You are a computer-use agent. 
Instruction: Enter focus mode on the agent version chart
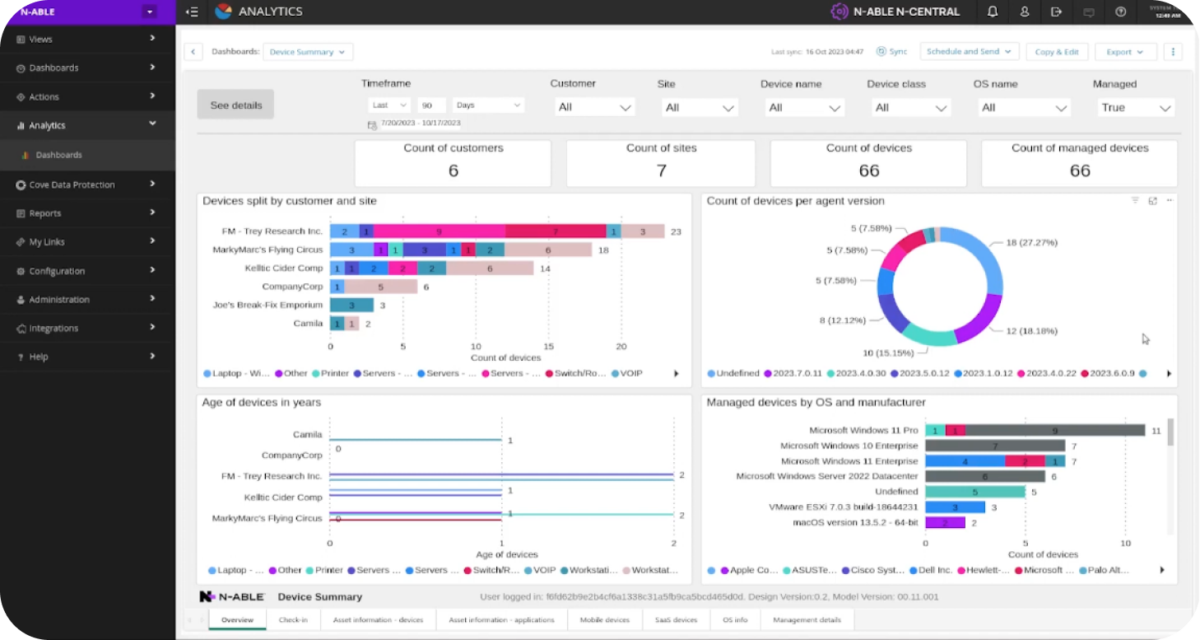tap(1152, 201)
